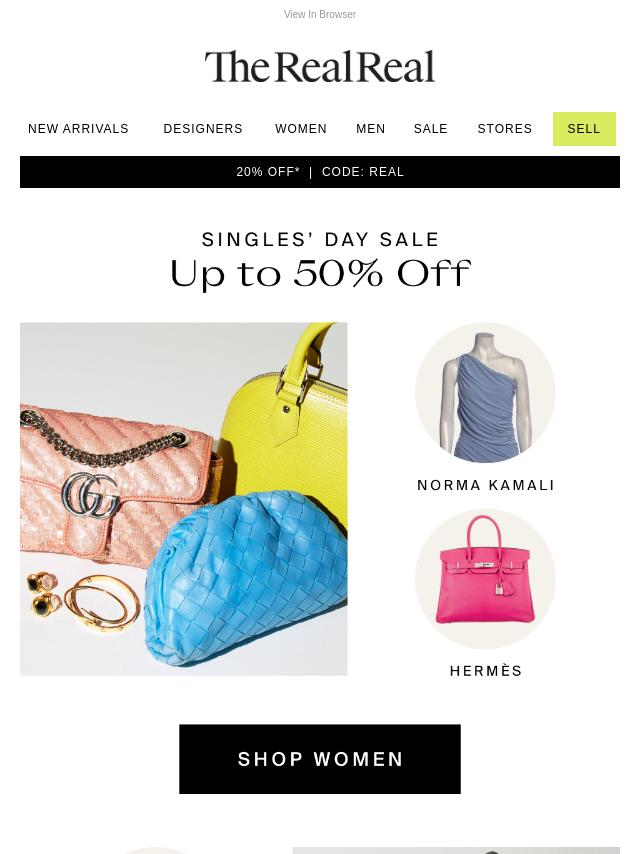
Task: Click the Shop Women button
Action: [320, 759]
